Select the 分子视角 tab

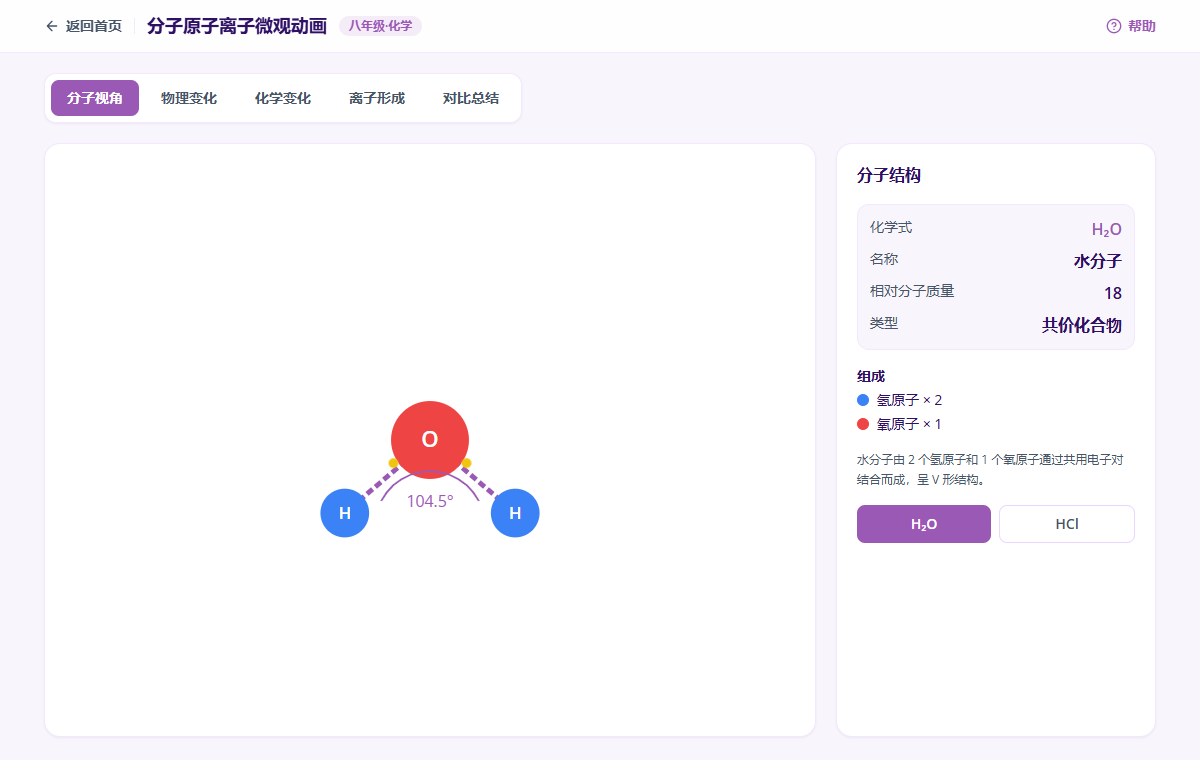click(x=95, y=98)
